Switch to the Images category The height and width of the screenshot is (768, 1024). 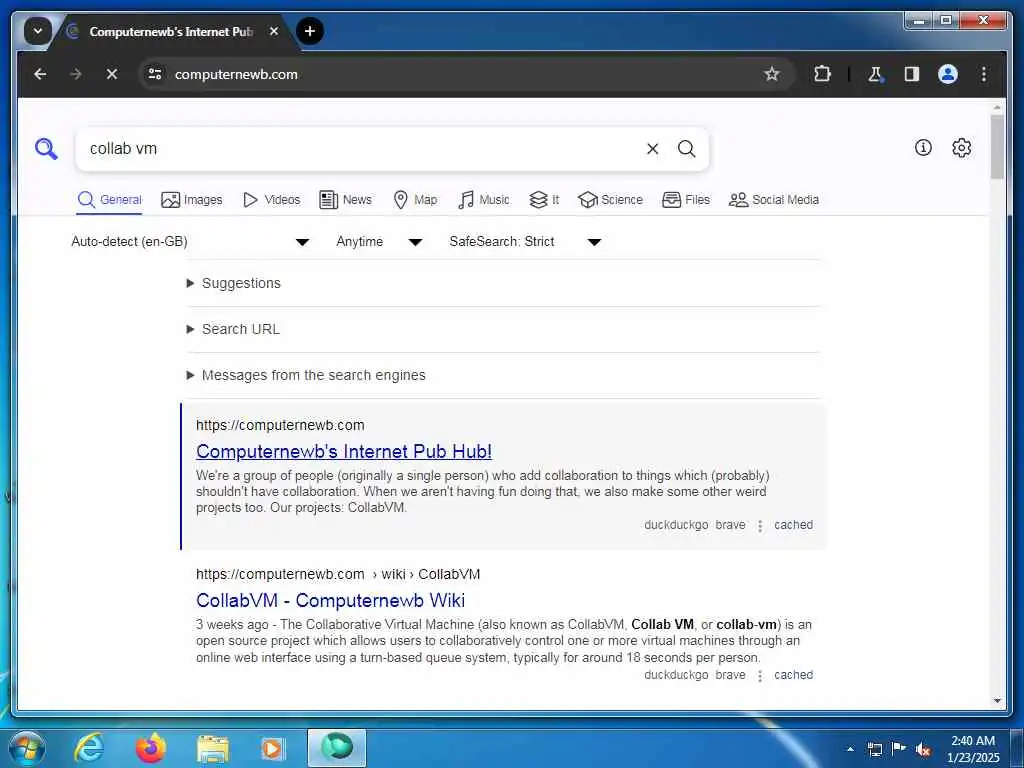pyautogui.click(x=191, y=200)
